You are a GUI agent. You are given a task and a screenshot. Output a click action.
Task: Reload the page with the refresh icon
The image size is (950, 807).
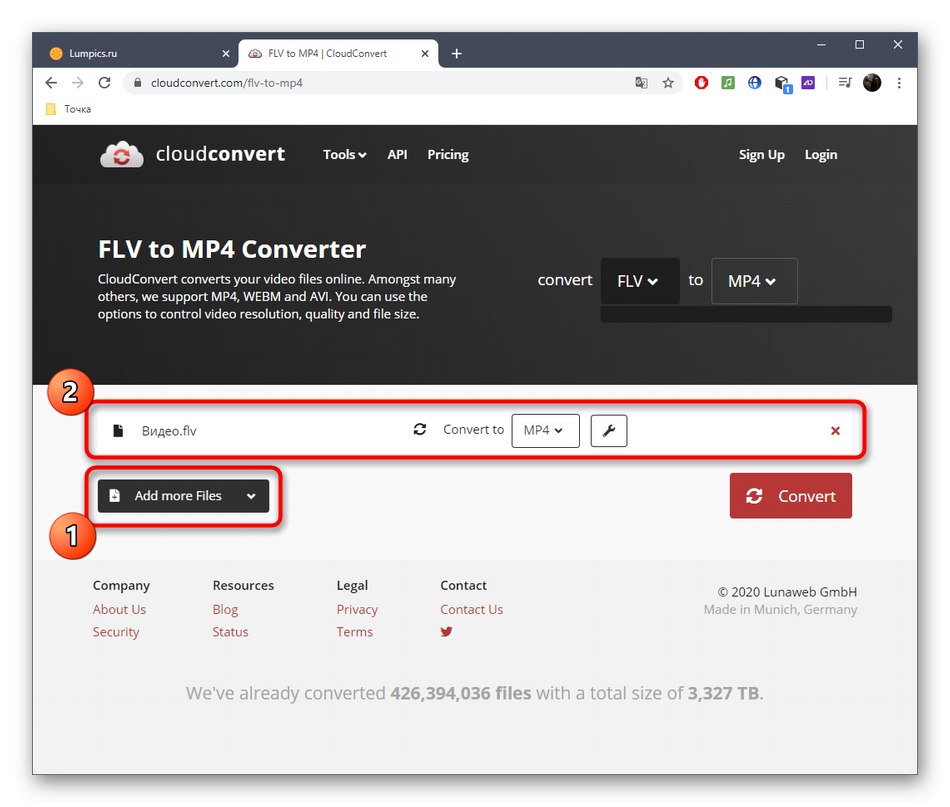point(104,83)
